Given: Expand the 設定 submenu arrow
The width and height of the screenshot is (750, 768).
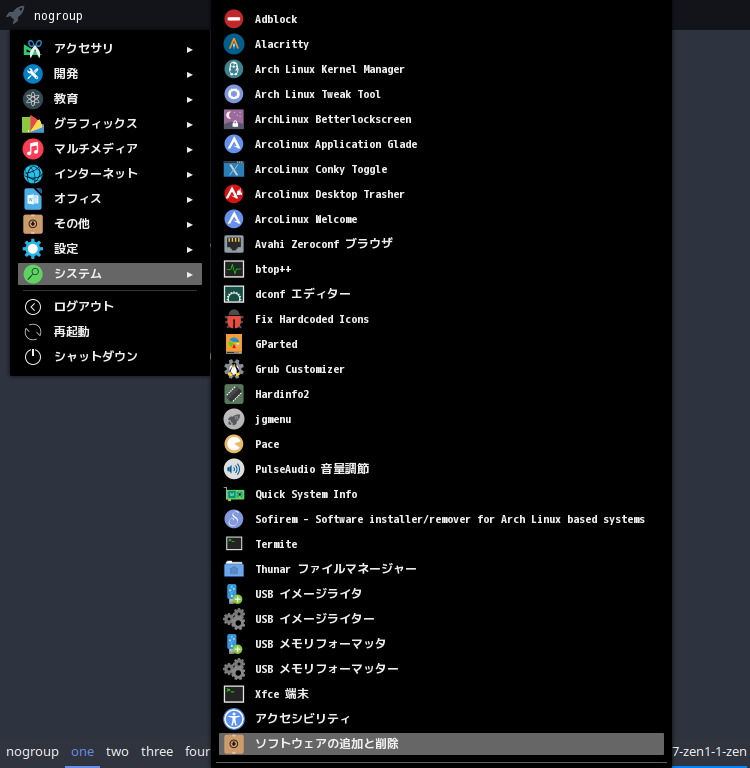Looking at the screenshot, I should (190, 249).
